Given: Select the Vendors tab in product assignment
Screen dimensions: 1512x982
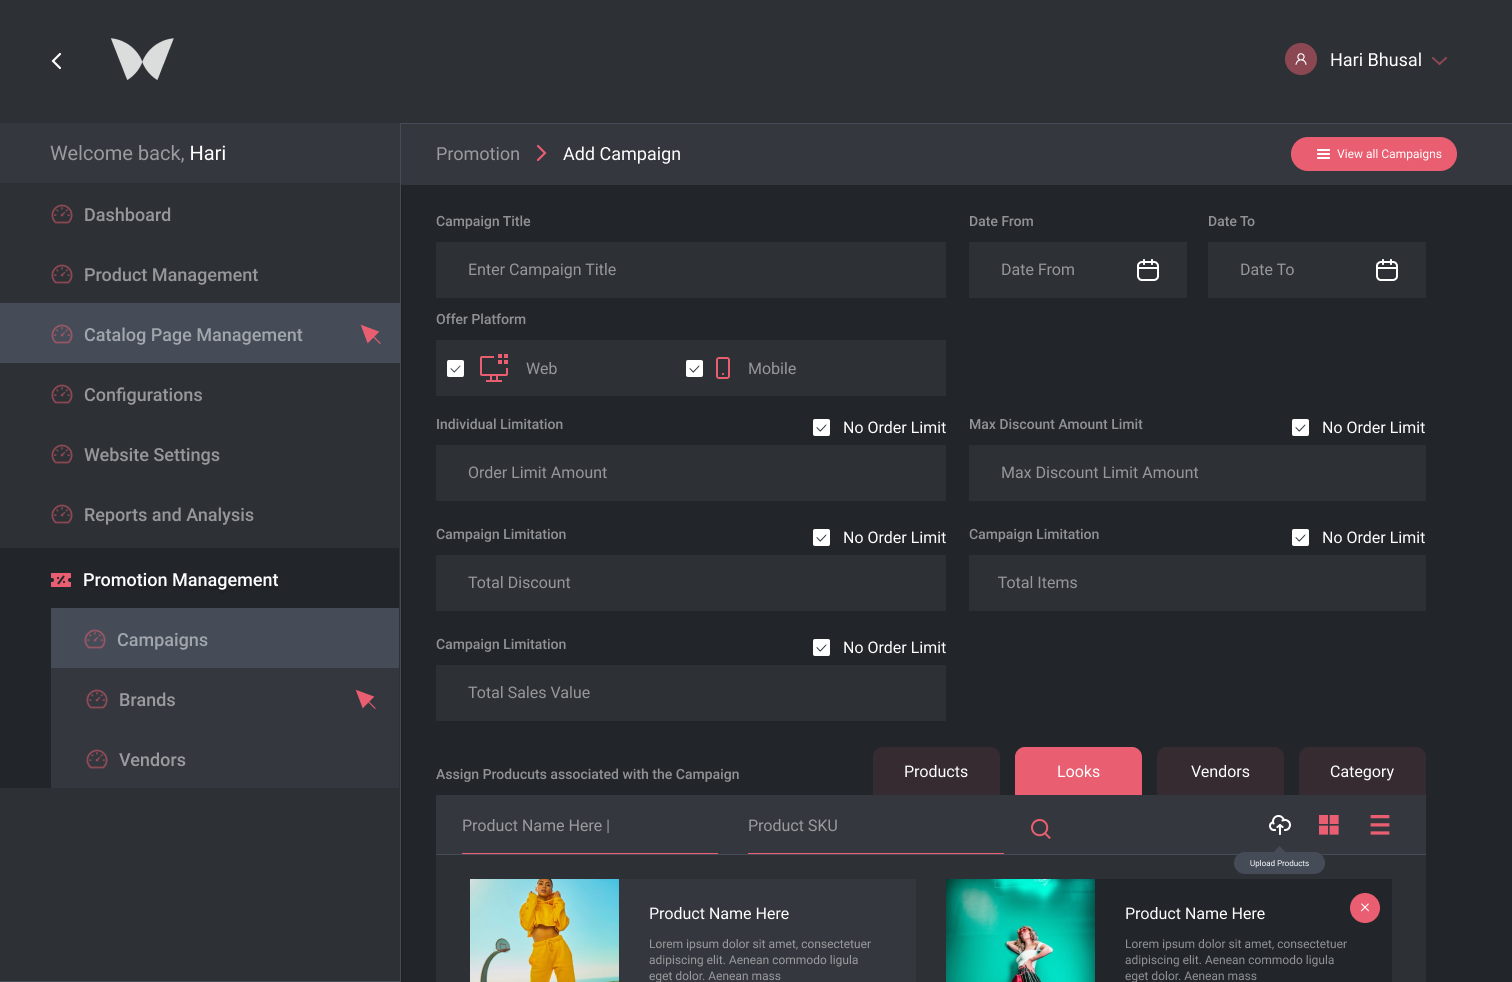Looking at the screenshot, I should 1220,771.
